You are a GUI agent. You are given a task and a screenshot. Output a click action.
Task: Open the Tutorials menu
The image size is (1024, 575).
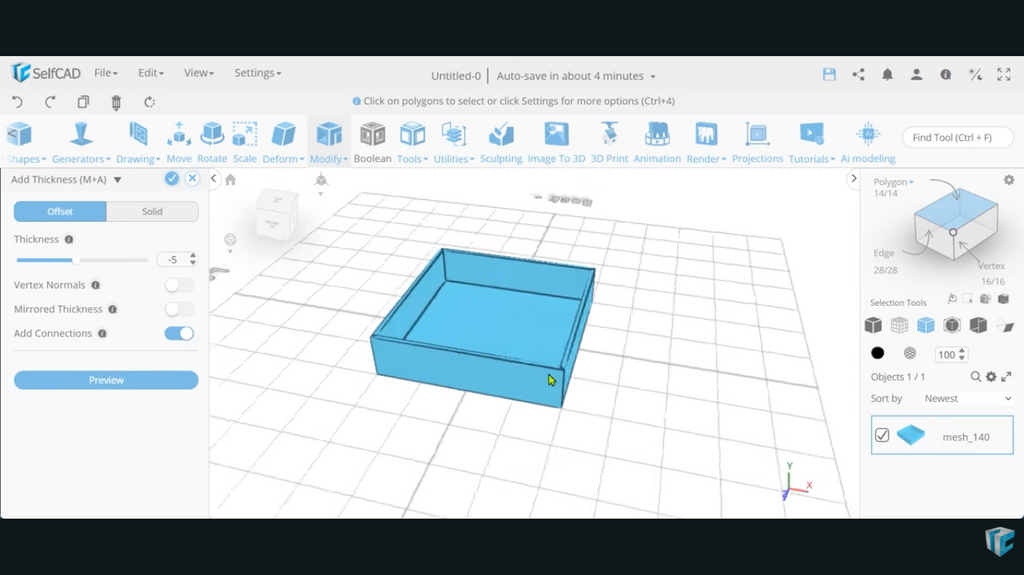point(812,142)
